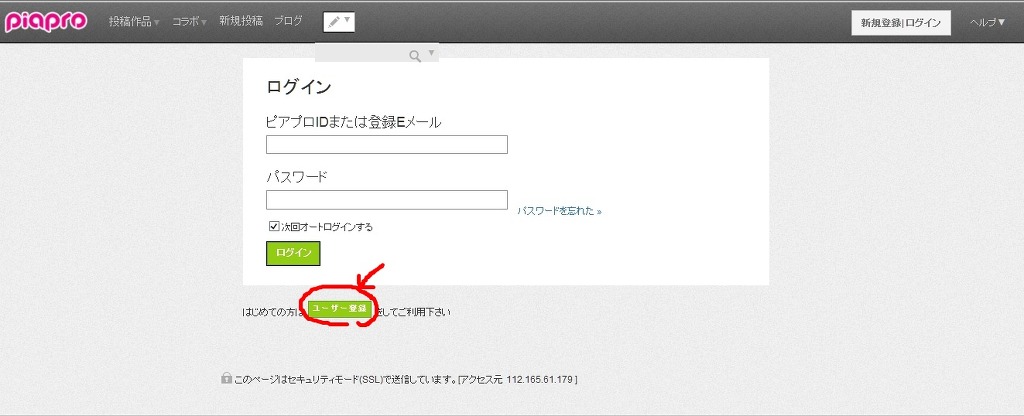Open the 投稿作品 dropdown menu
Image resolution: width=1024 pixels, height=416 pixels.
[x=134, y=22]
